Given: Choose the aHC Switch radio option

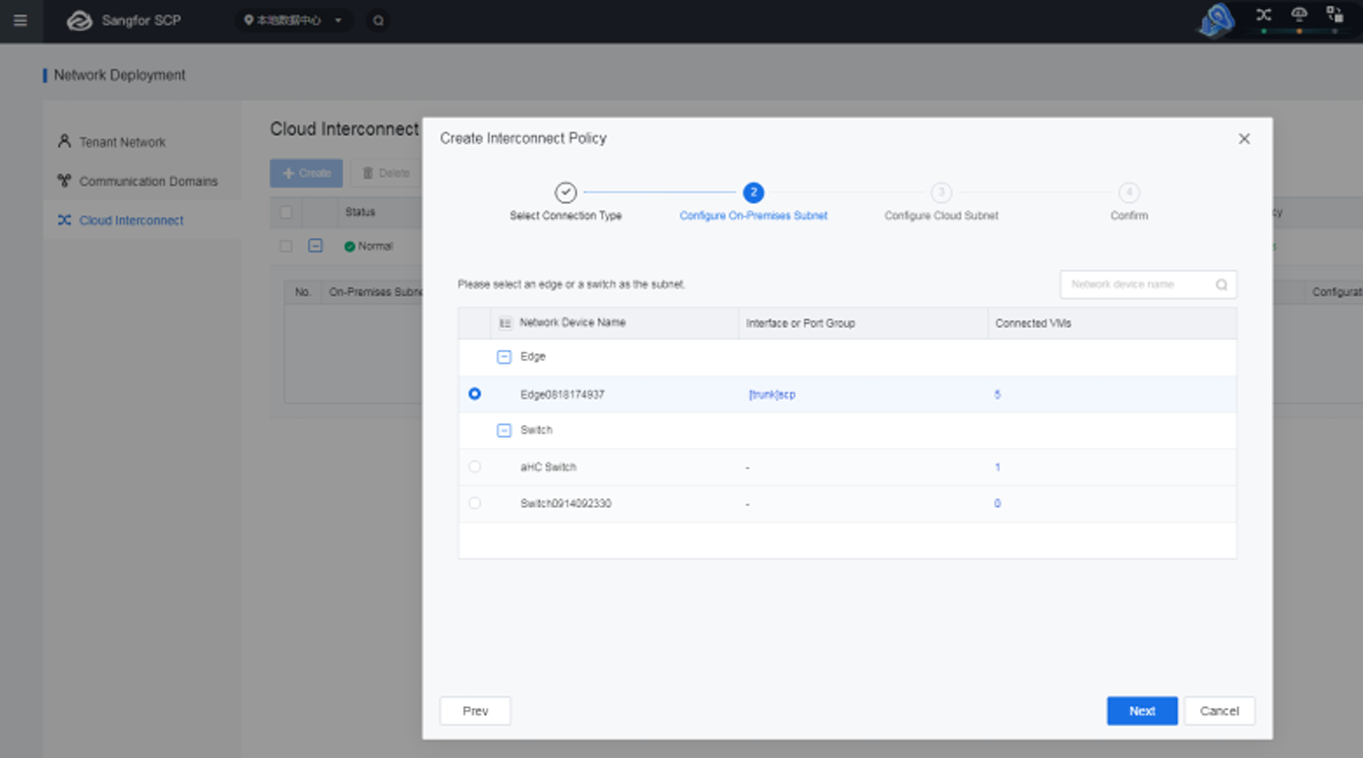Looking at the screenshot, I should coord(474,466).
